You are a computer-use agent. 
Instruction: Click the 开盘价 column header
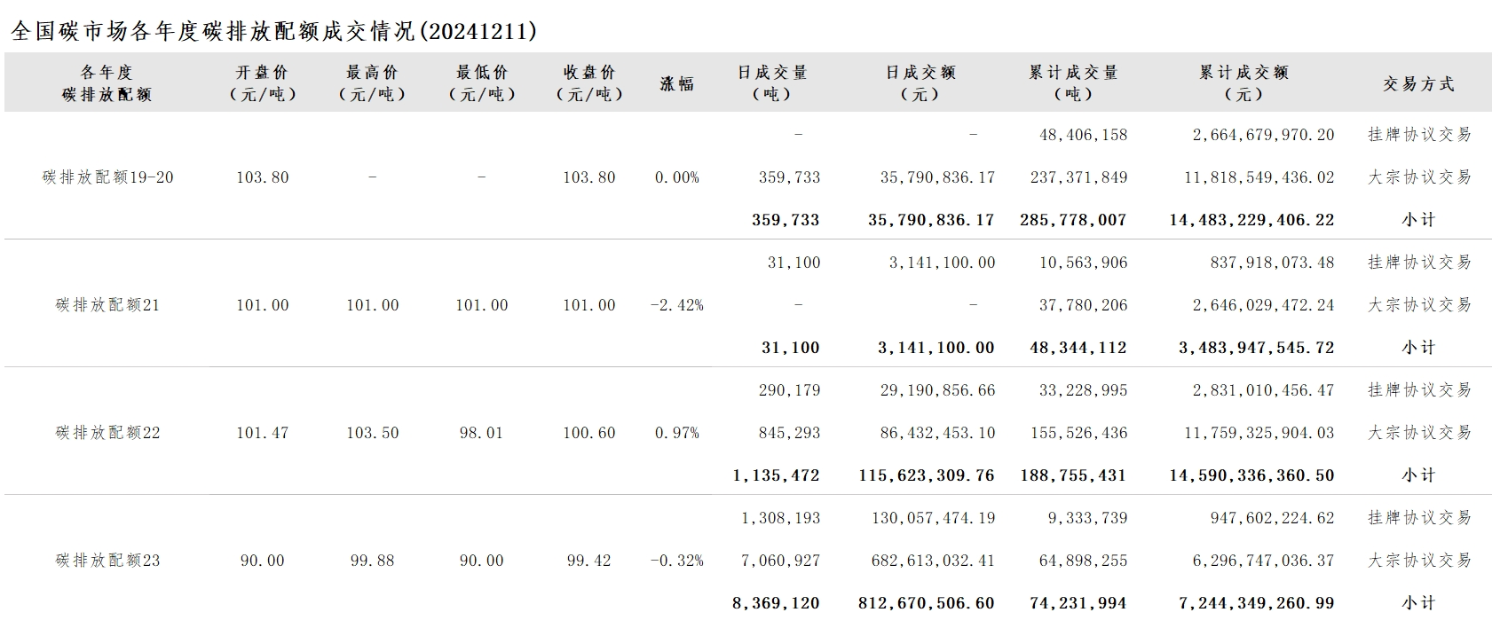click(263, 83)
